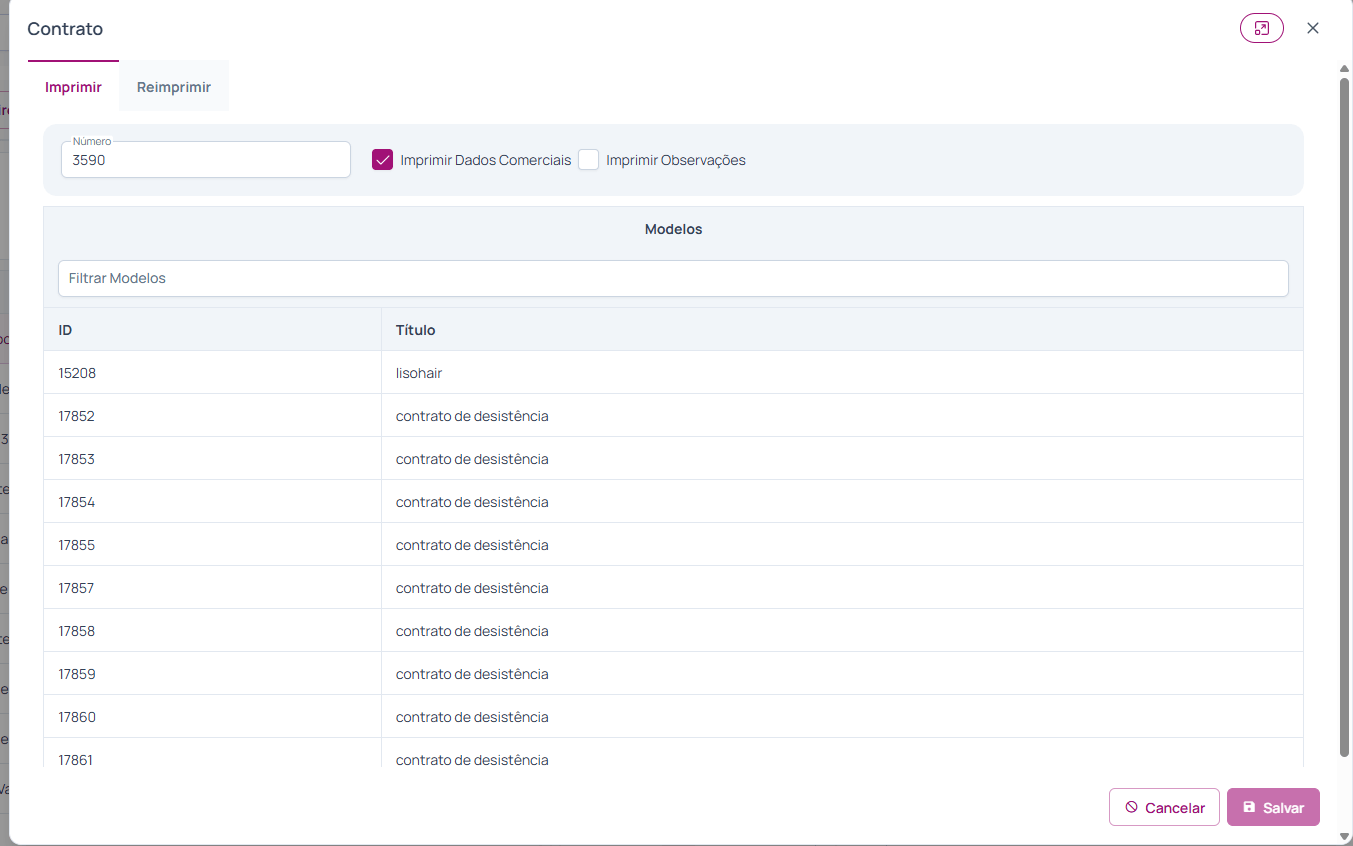
Task: Uncheck Imprimir Dados Comerciais
Action: tap(382, 160)
